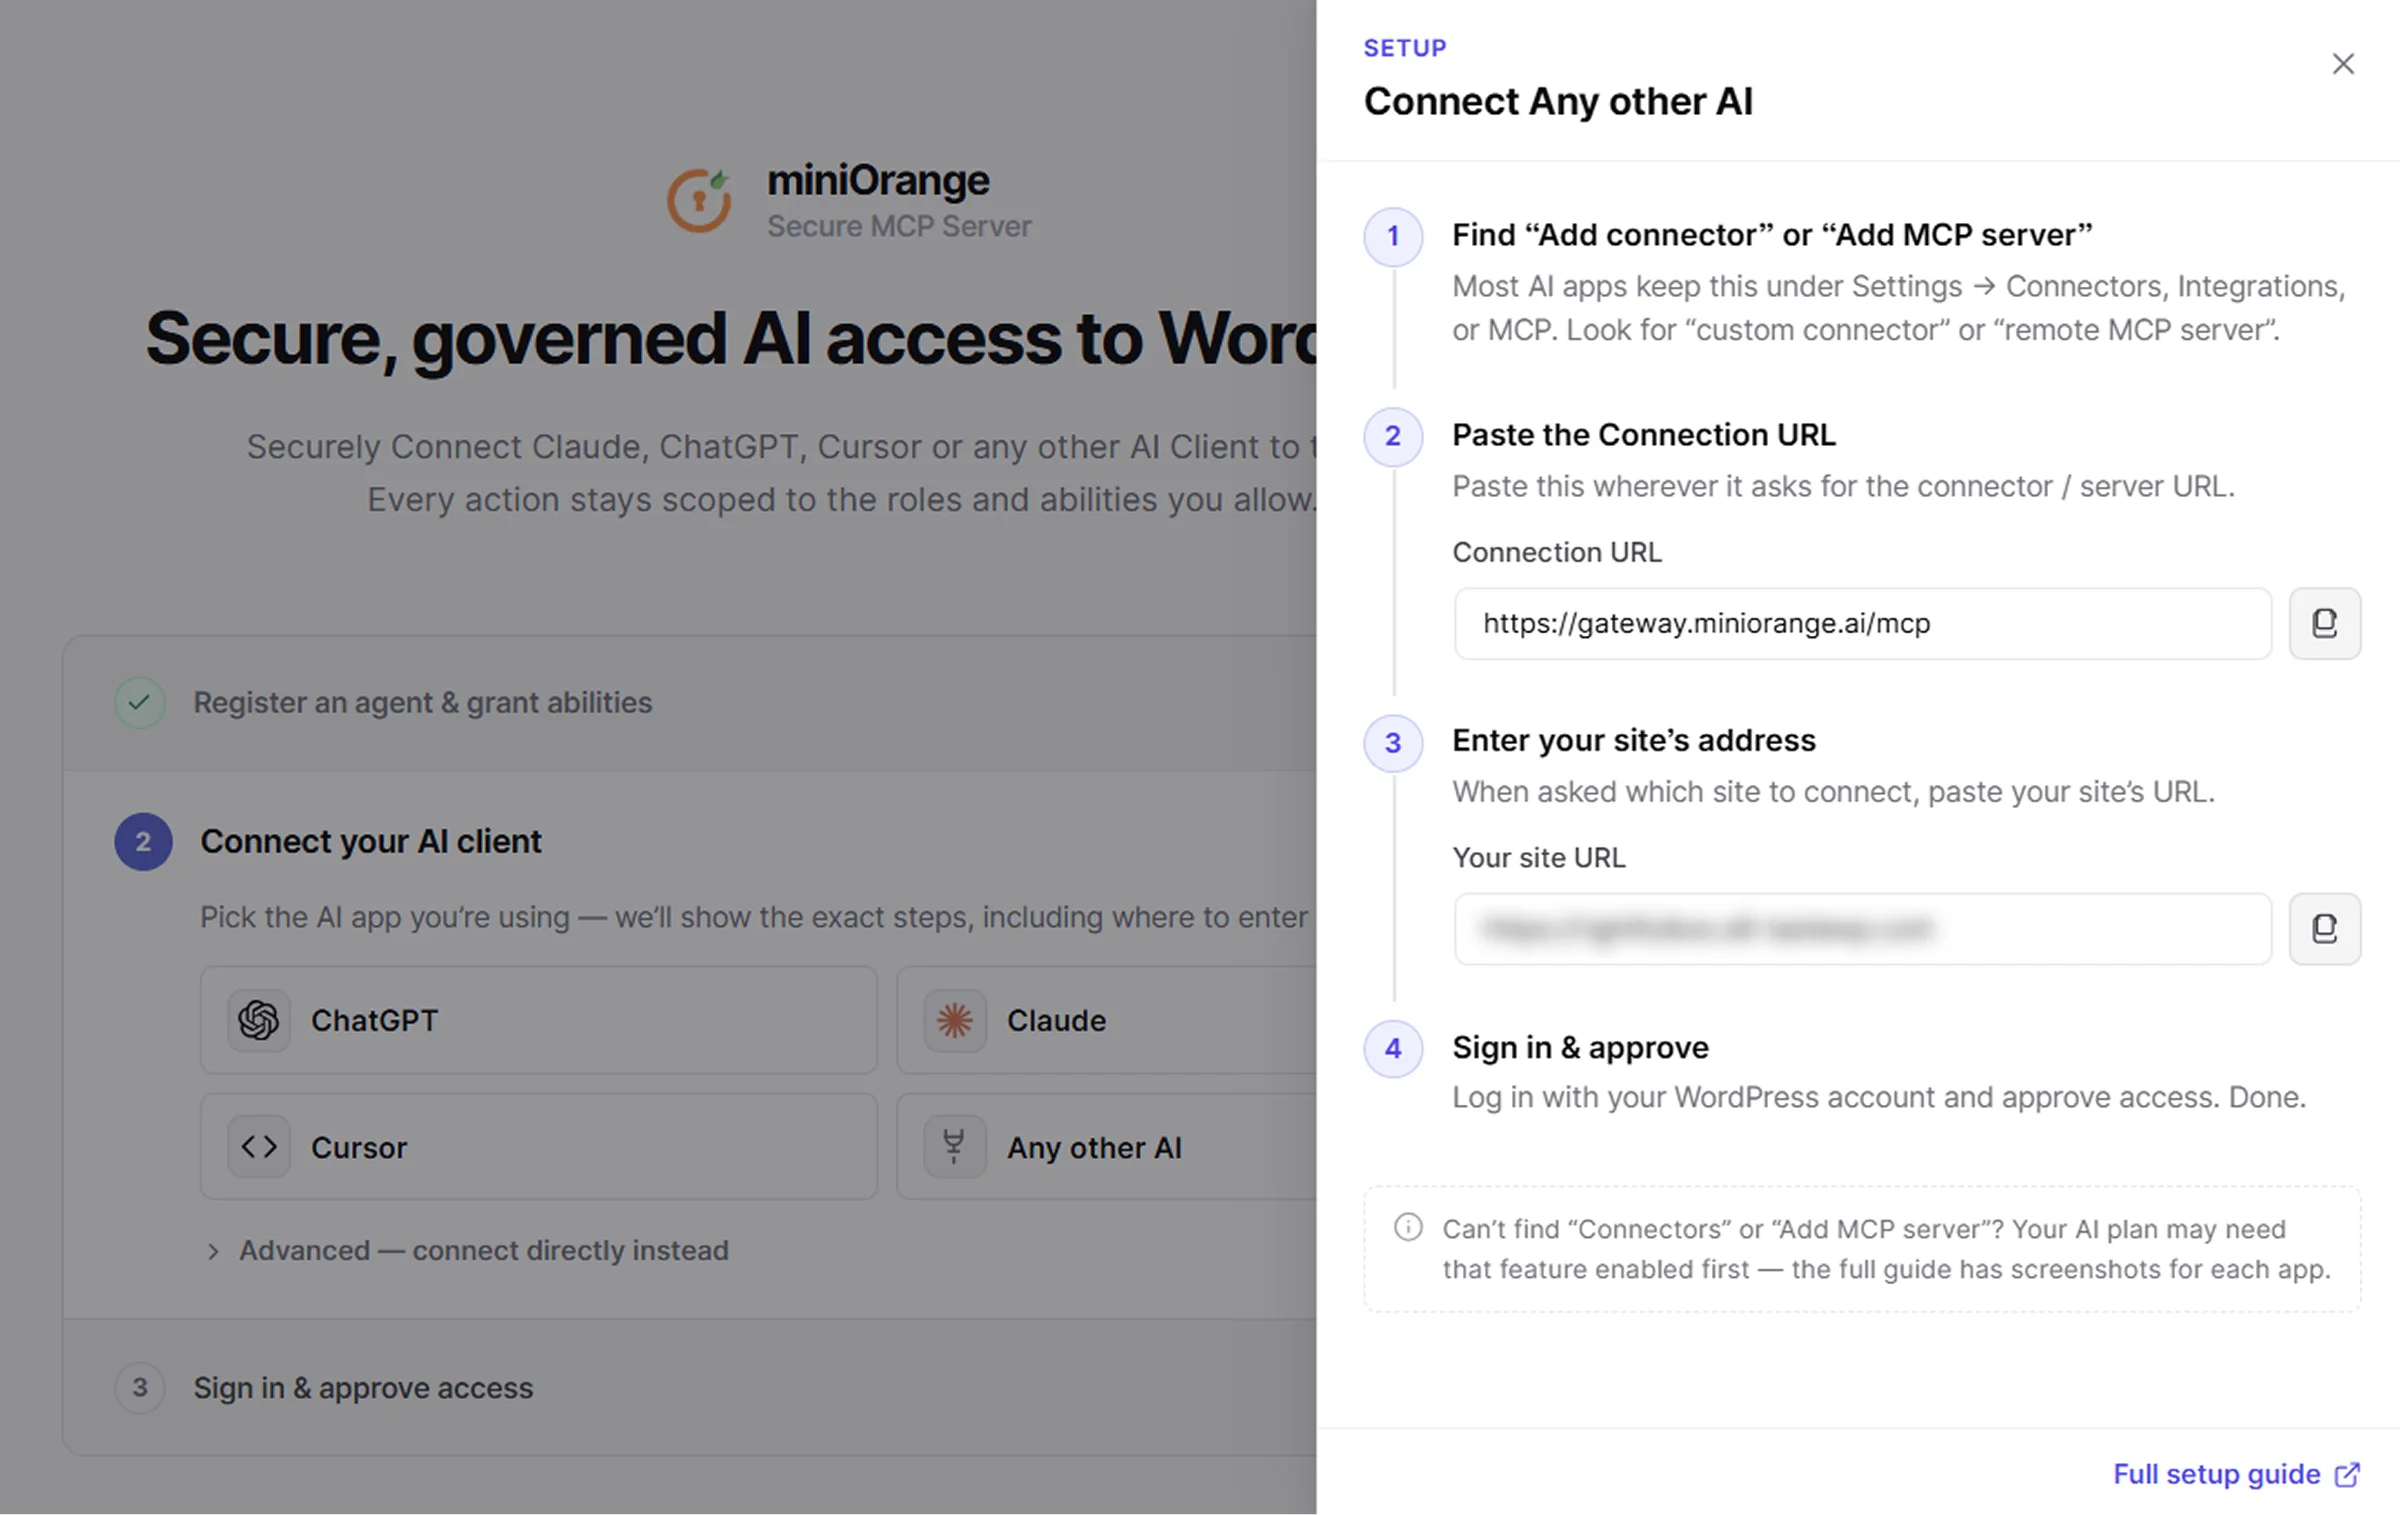Open the Register an agent & grant abilities step
This screenshot has height=1515, width=2400.
[690, 702]
